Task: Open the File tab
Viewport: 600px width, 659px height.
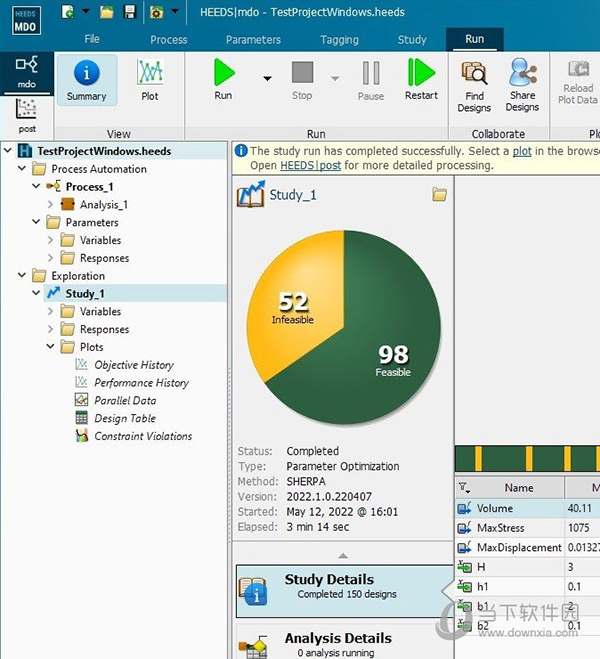Action: click(x=92, y=39)
